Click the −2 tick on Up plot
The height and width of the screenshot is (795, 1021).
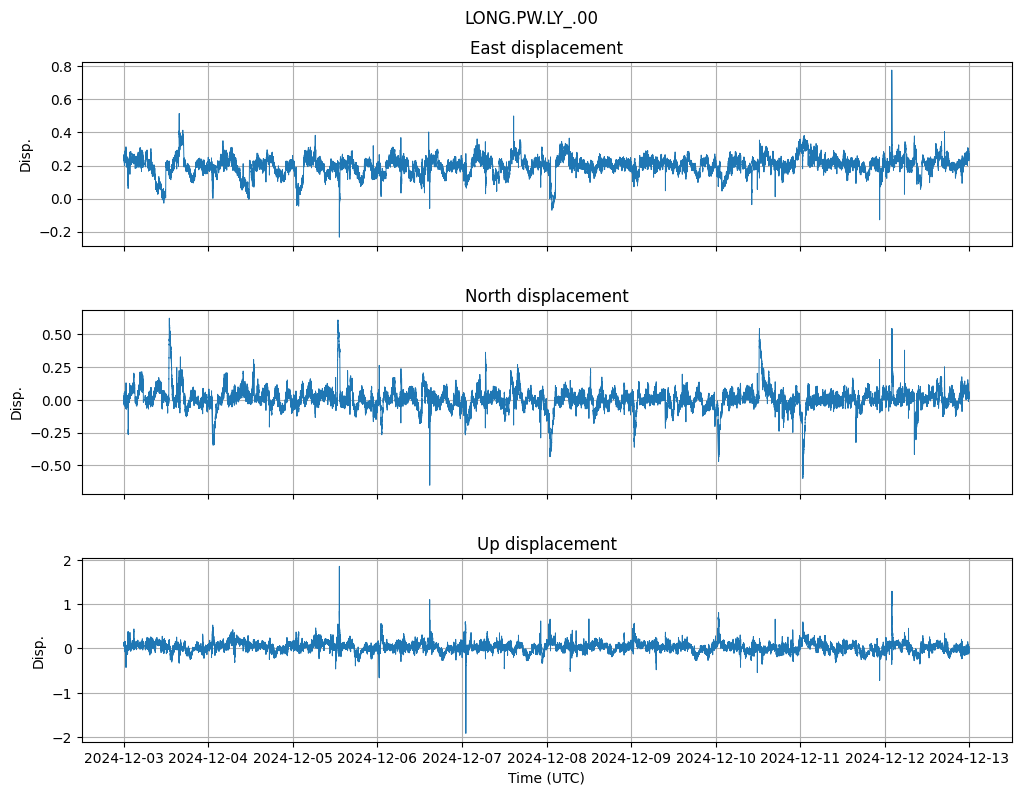(62, 737)
